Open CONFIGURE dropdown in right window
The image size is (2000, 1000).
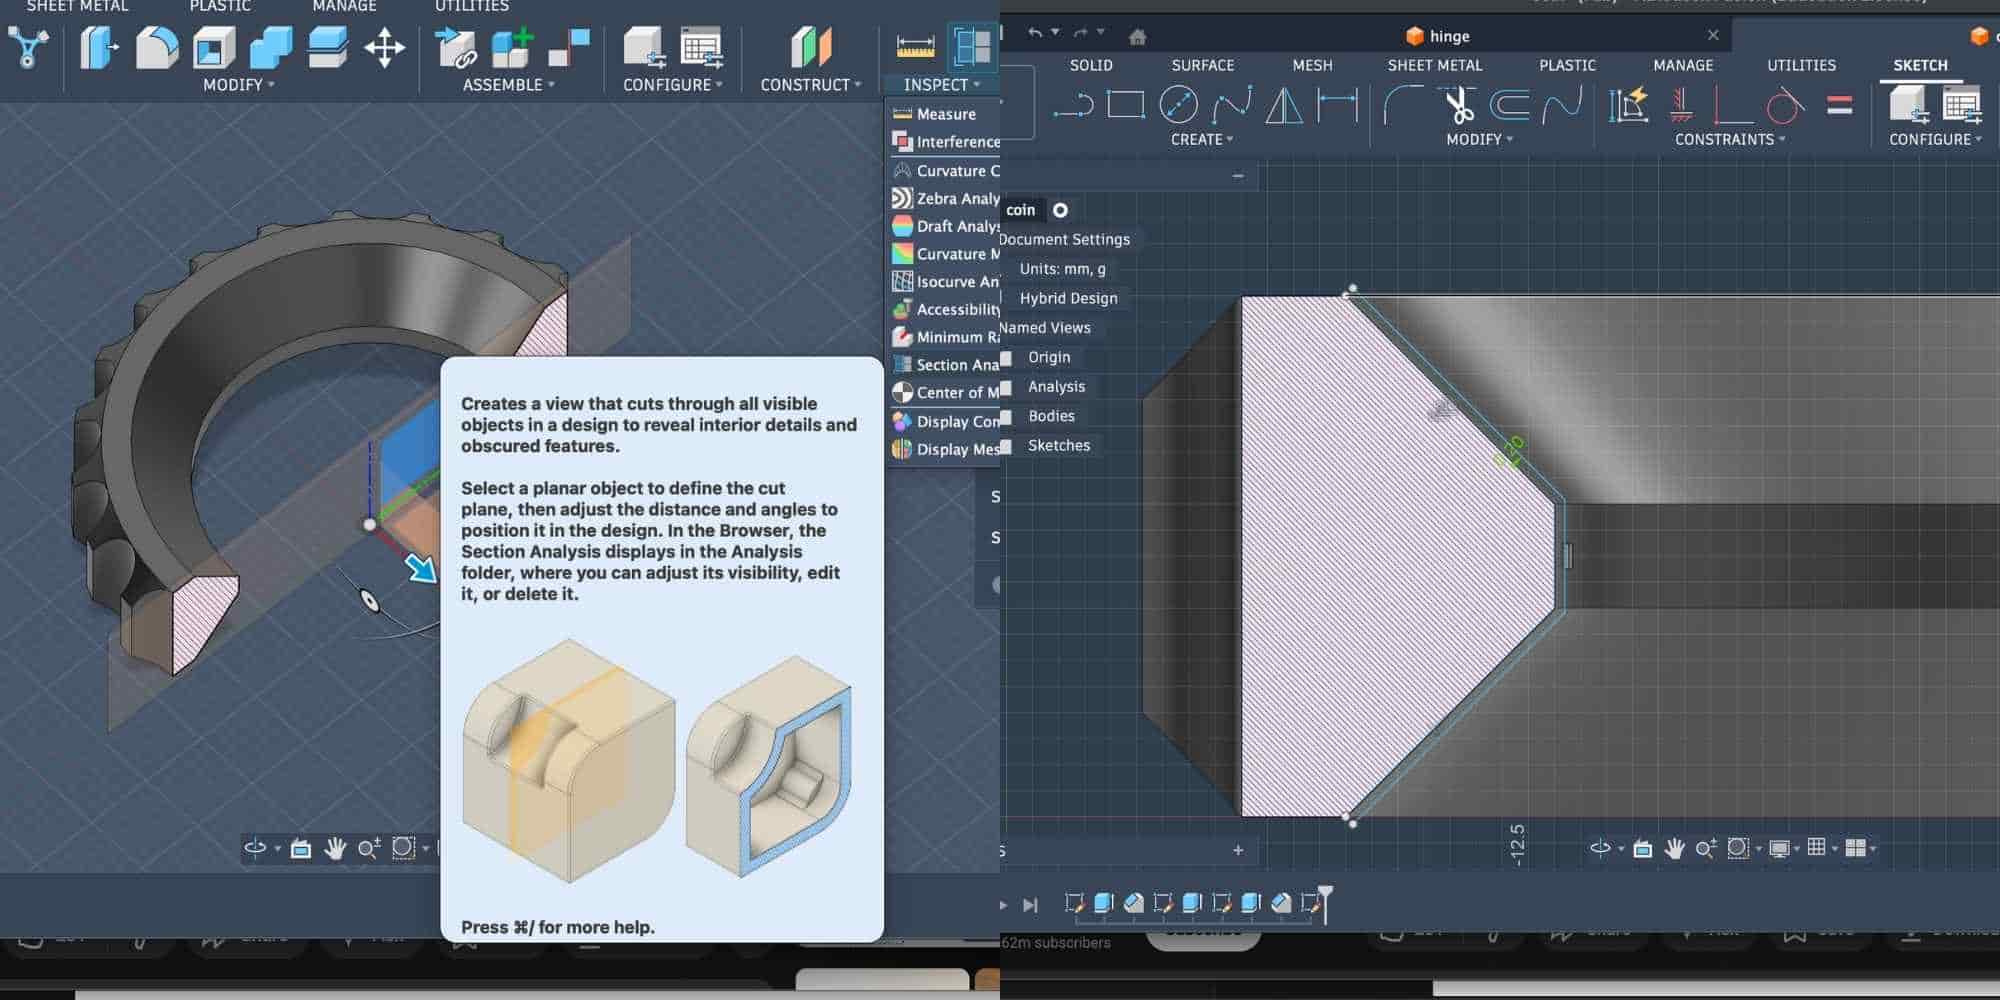pyautogui.click(x=1935, y=139)
